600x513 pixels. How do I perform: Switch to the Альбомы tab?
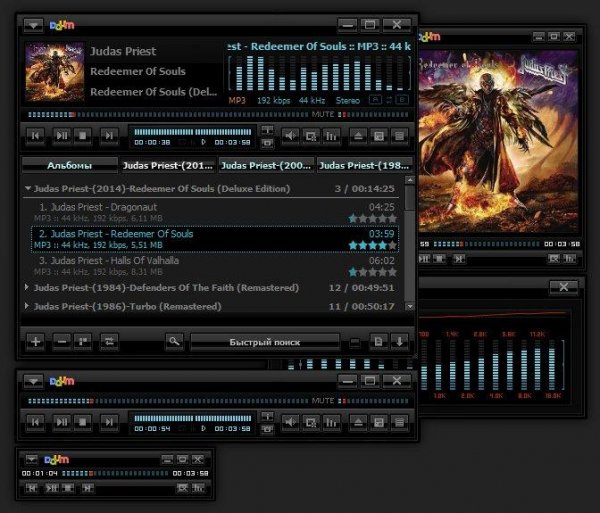tap(69, 166)
